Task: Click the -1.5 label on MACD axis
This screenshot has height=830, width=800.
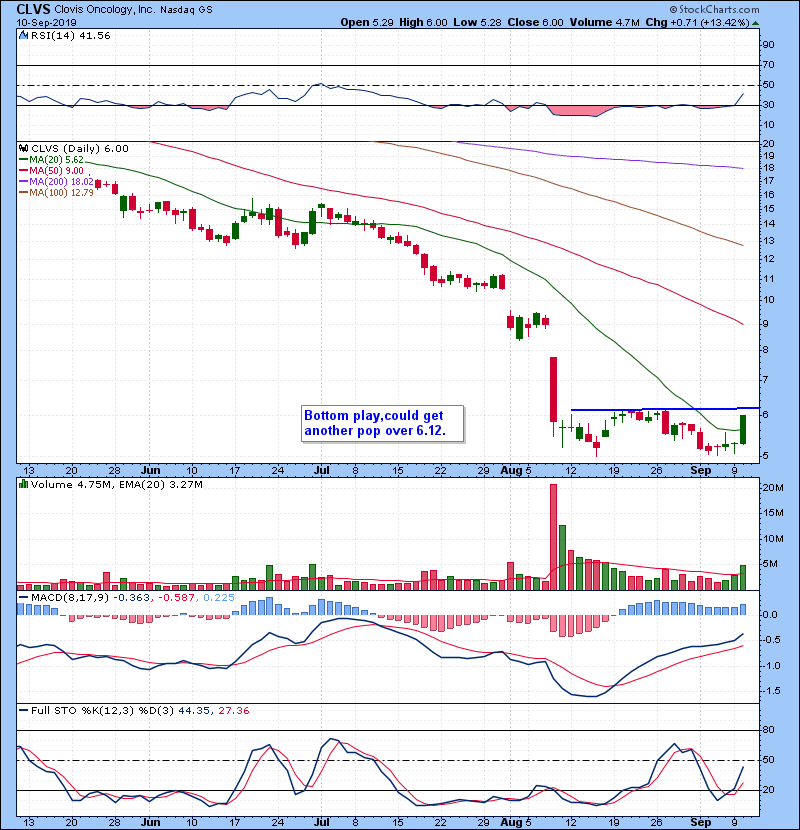Action: 770,691
